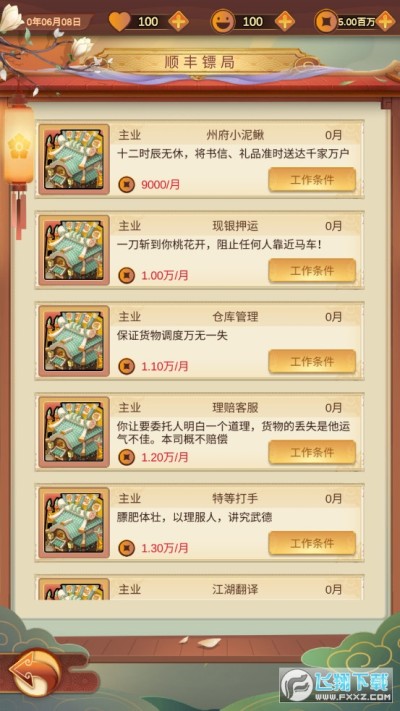
Task: Select 理赔客服 building thumbnail
Action: pyautogui.click(x=74, y=432)
